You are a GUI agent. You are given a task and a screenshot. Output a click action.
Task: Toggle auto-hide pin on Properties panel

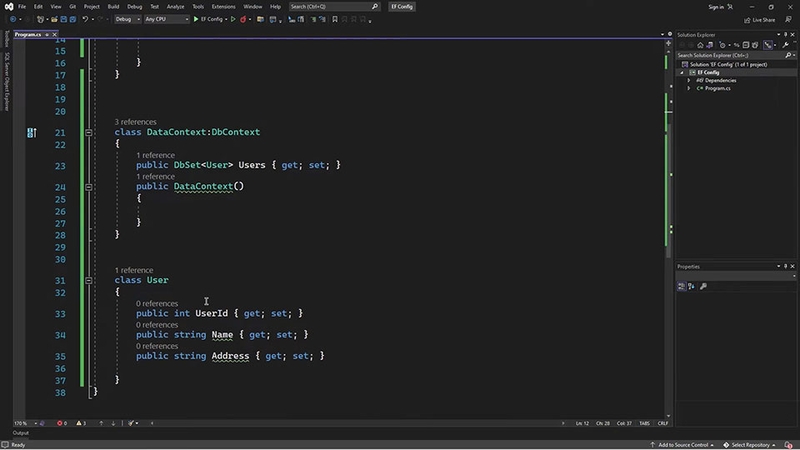786,266
